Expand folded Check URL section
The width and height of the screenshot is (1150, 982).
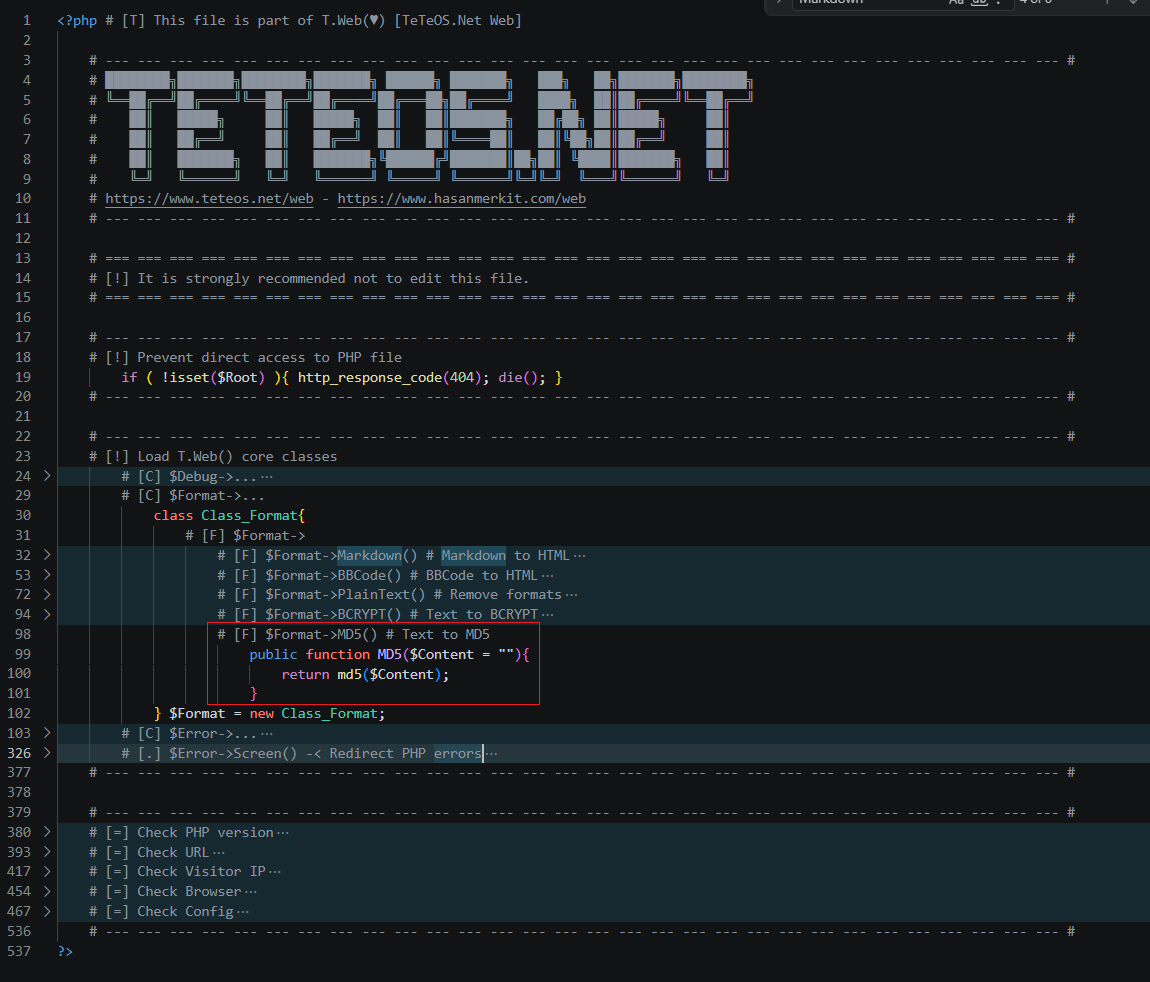[x=47, y=851]
